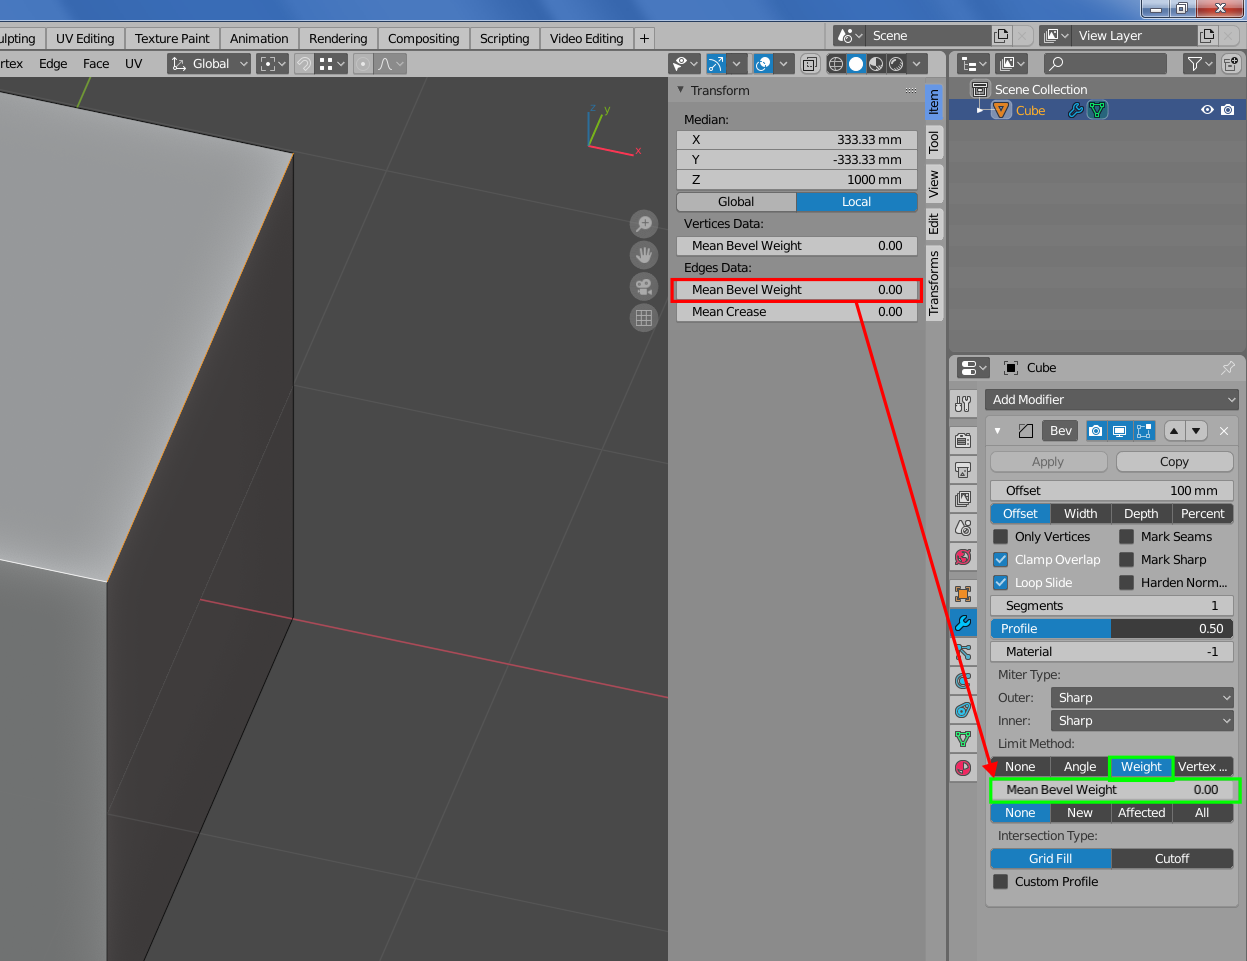Open the Face menu
Screen dimensions: 1247x961
point(96,64)
